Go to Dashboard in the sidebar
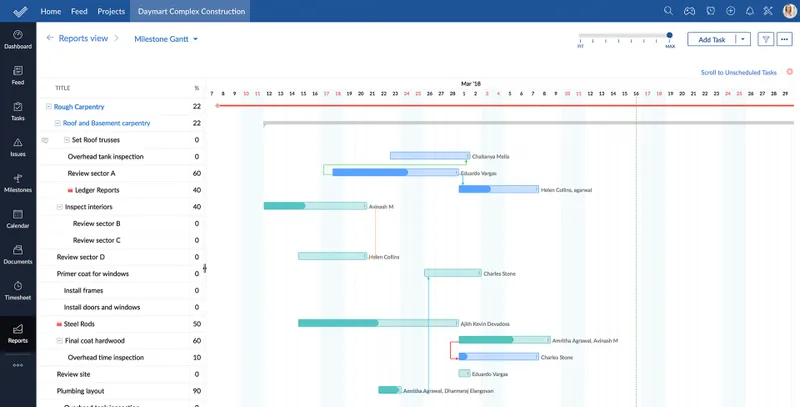The height and width of the screenshot is (407, 800). coord(18,40)
